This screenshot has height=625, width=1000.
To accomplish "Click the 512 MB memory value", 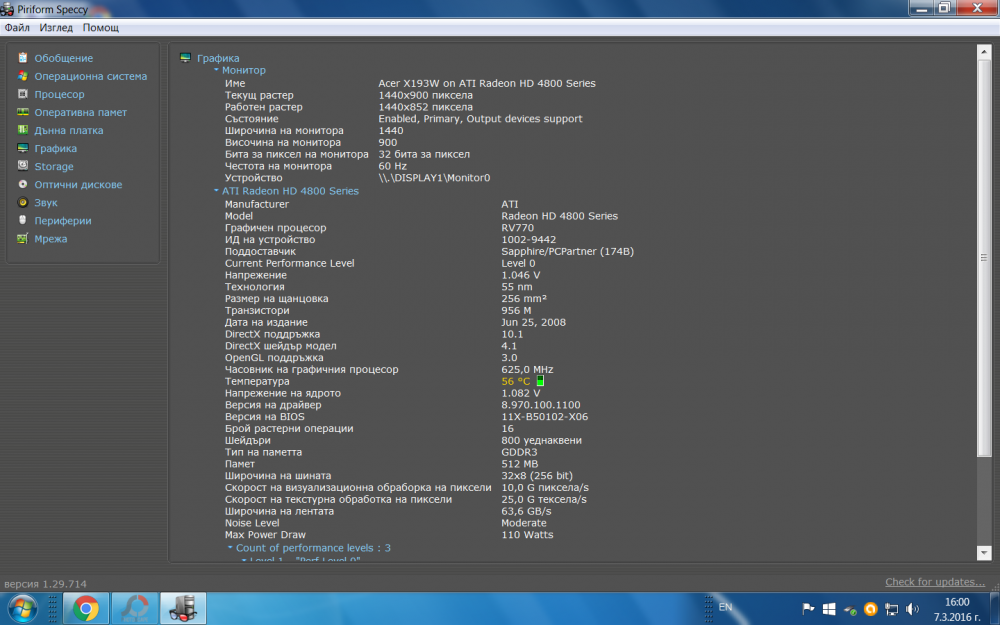I will pyautogui.click(x=520, y=464).
